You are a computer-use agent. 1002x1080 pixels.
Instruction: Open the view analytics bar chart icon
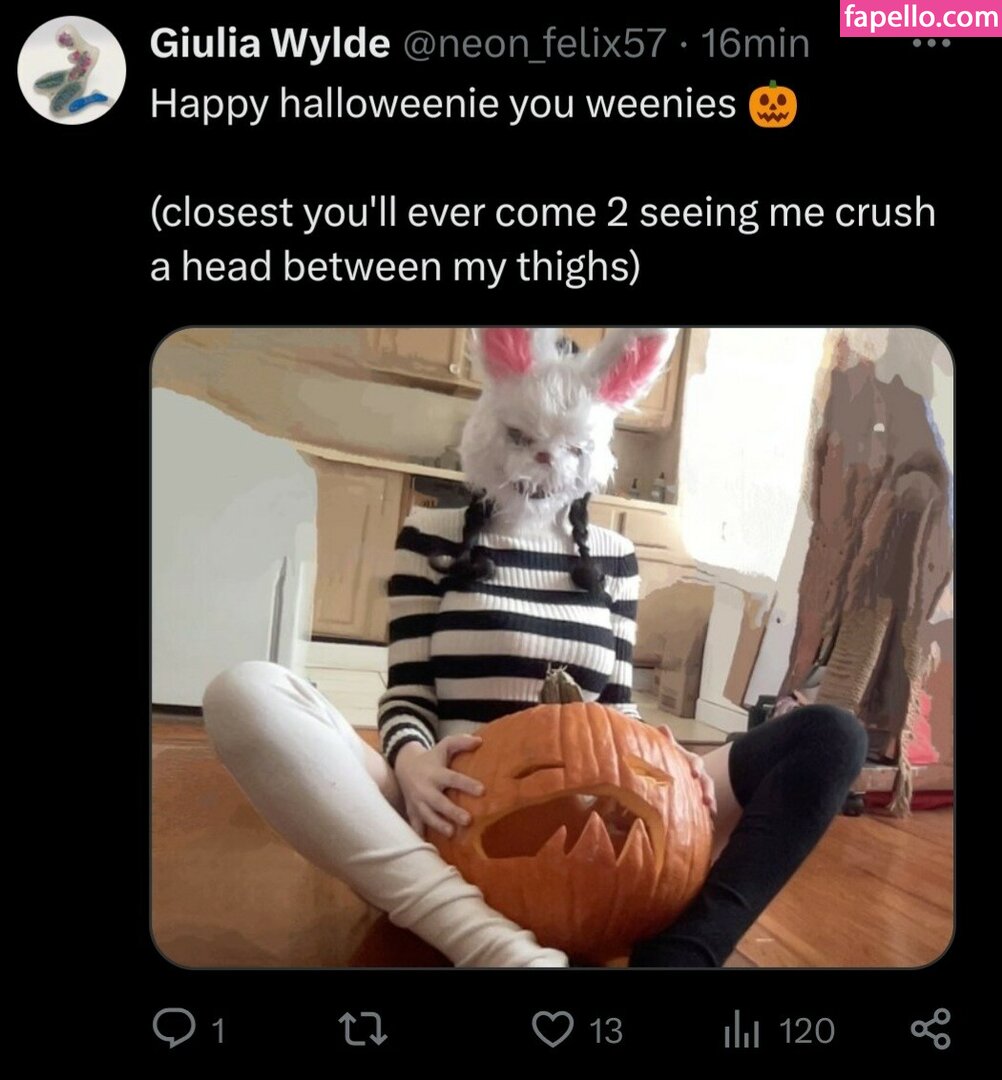[x=741, y=1030]
